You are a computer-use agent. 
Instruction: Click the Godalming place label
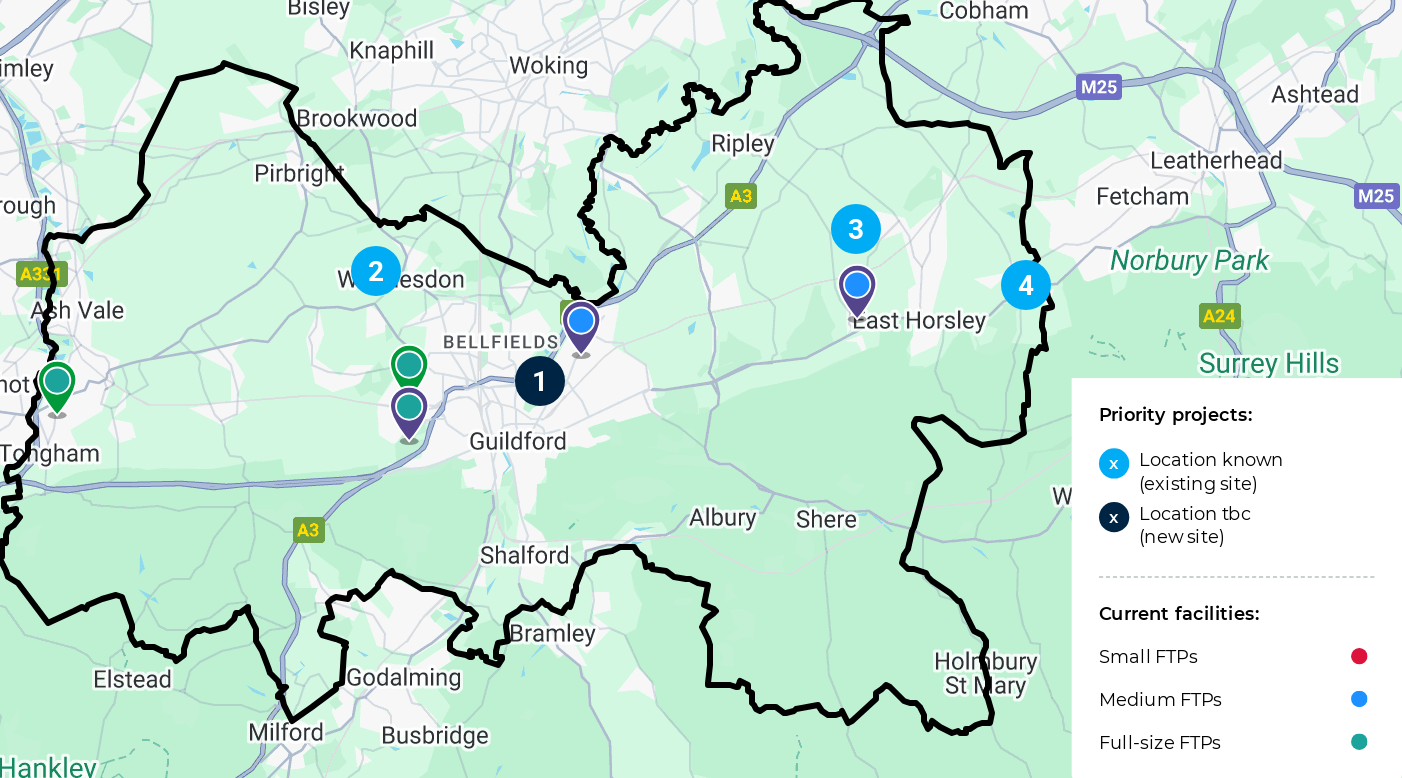coord(404,678)
